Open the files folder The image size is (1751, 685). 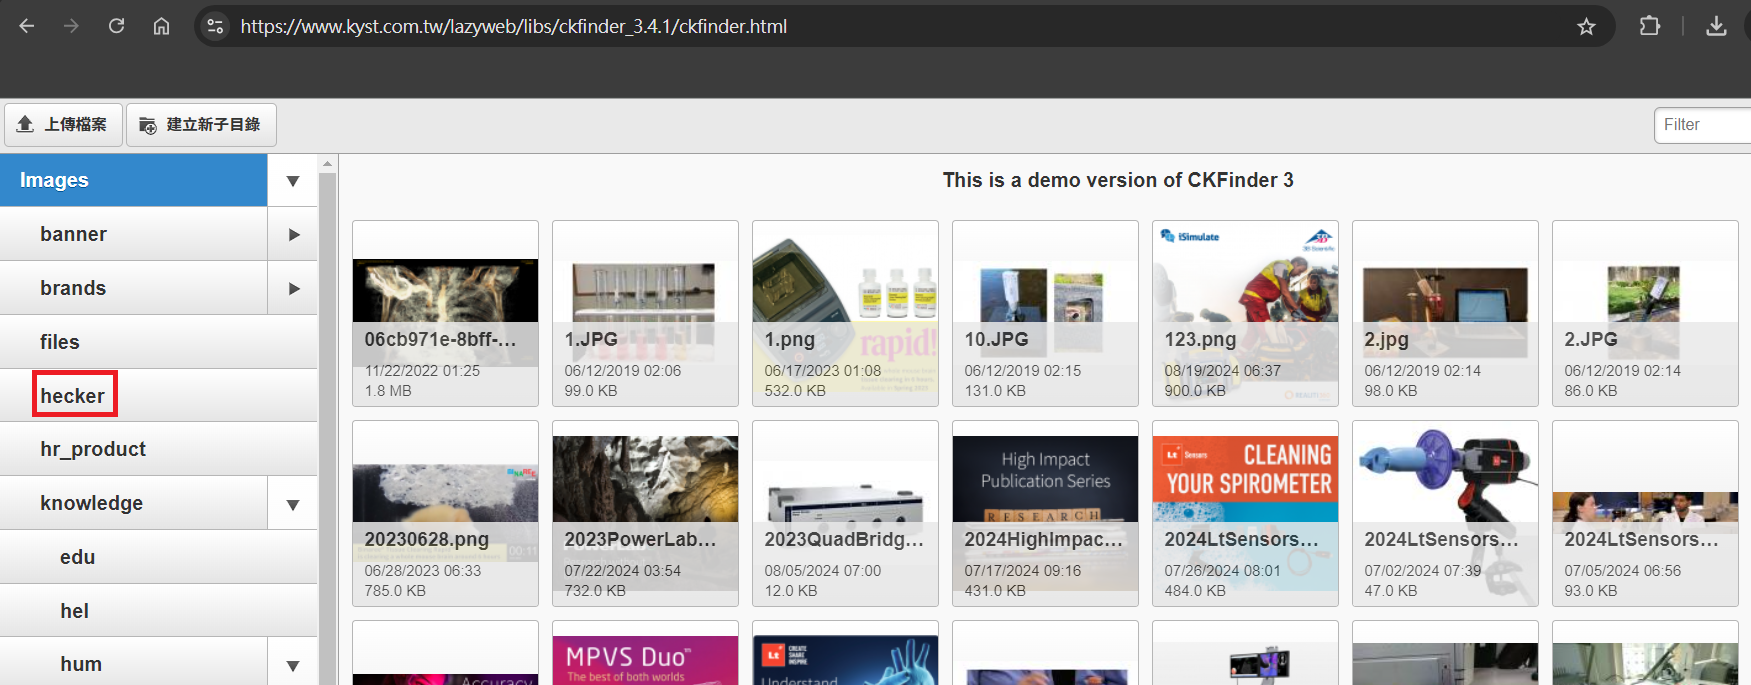pos(159,342)
